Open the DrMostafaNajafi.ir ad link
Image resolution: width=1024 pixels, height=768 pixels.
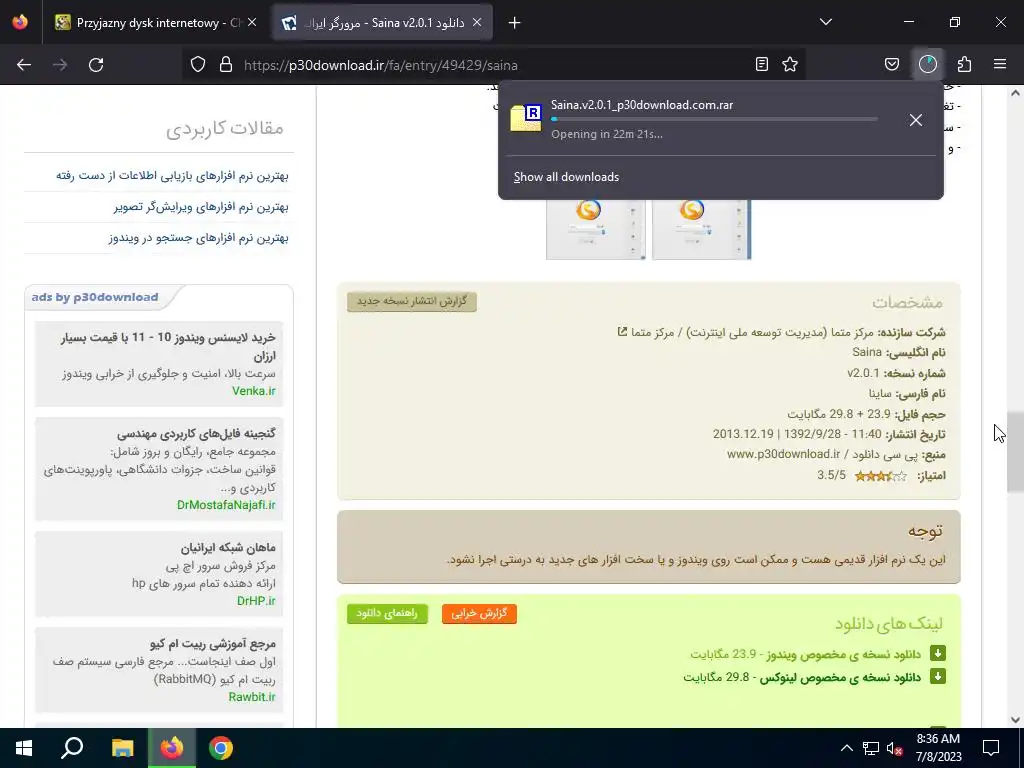pyautogui.click(x=226, y=505)
